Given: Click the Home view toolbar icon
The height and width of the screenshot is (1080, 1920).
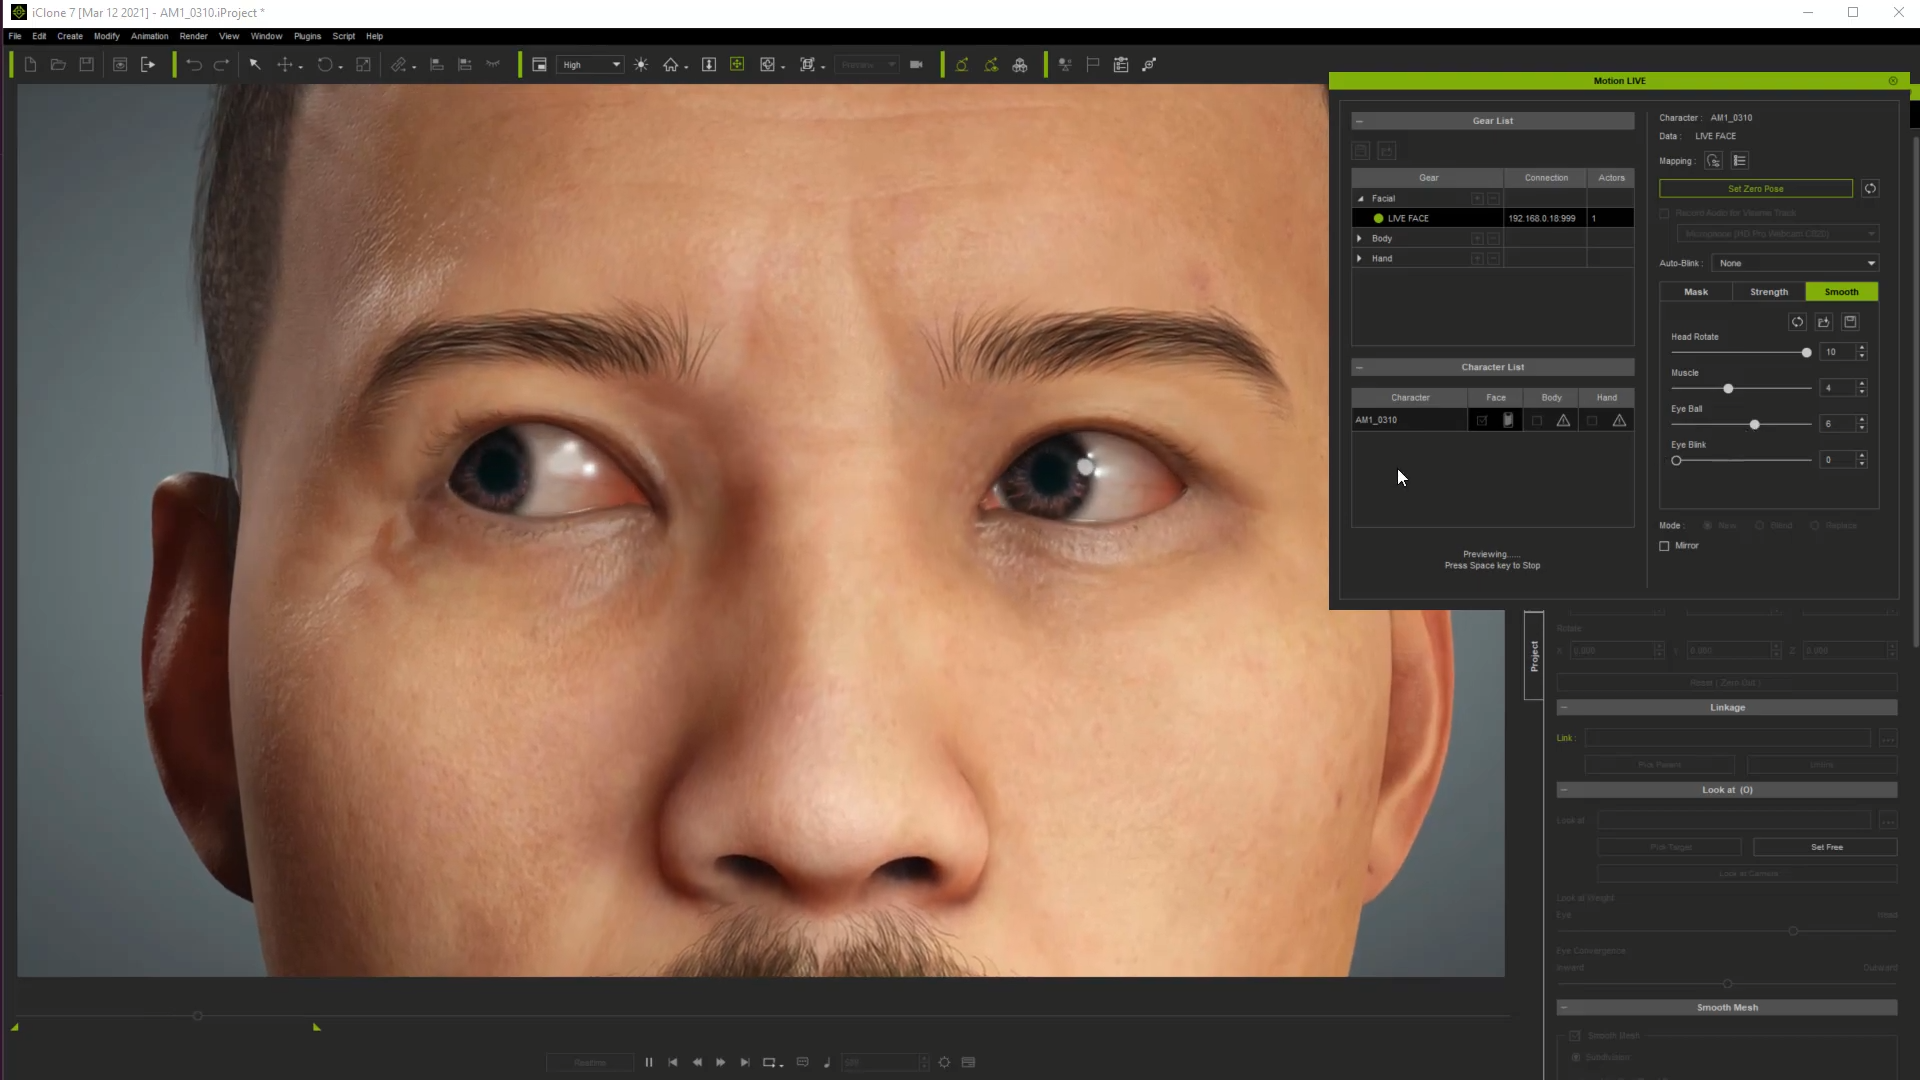Looking at the screenshot, I should tap(671, 65).
